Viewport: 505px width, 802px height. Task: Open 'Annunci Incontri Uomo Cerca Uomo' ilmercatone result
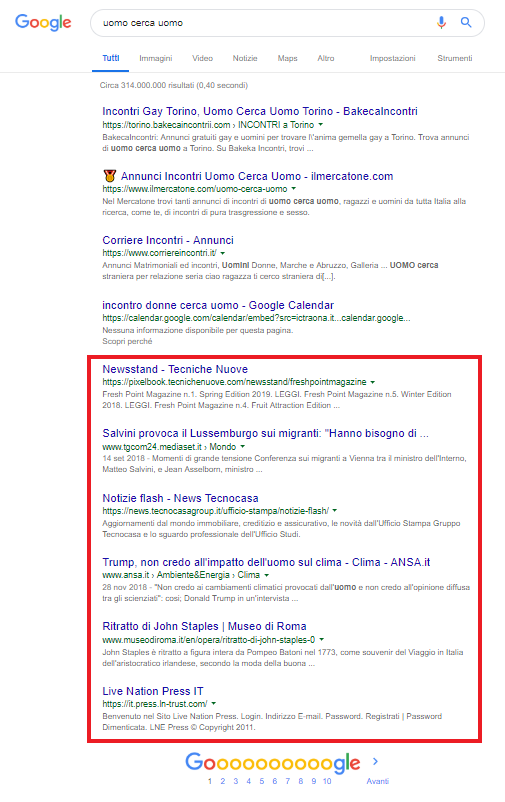coord(257,176)
